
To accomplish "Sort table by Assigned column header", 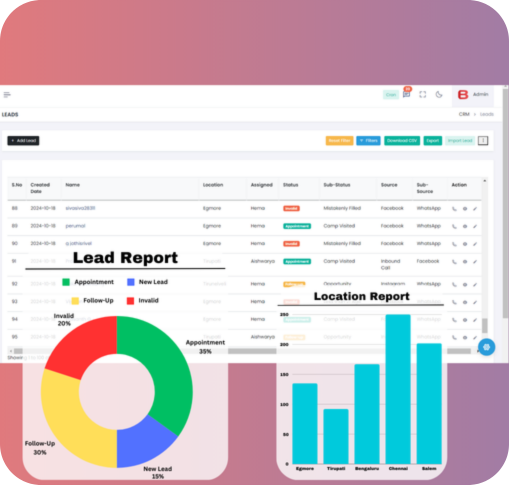I will [x=262, y=185].
